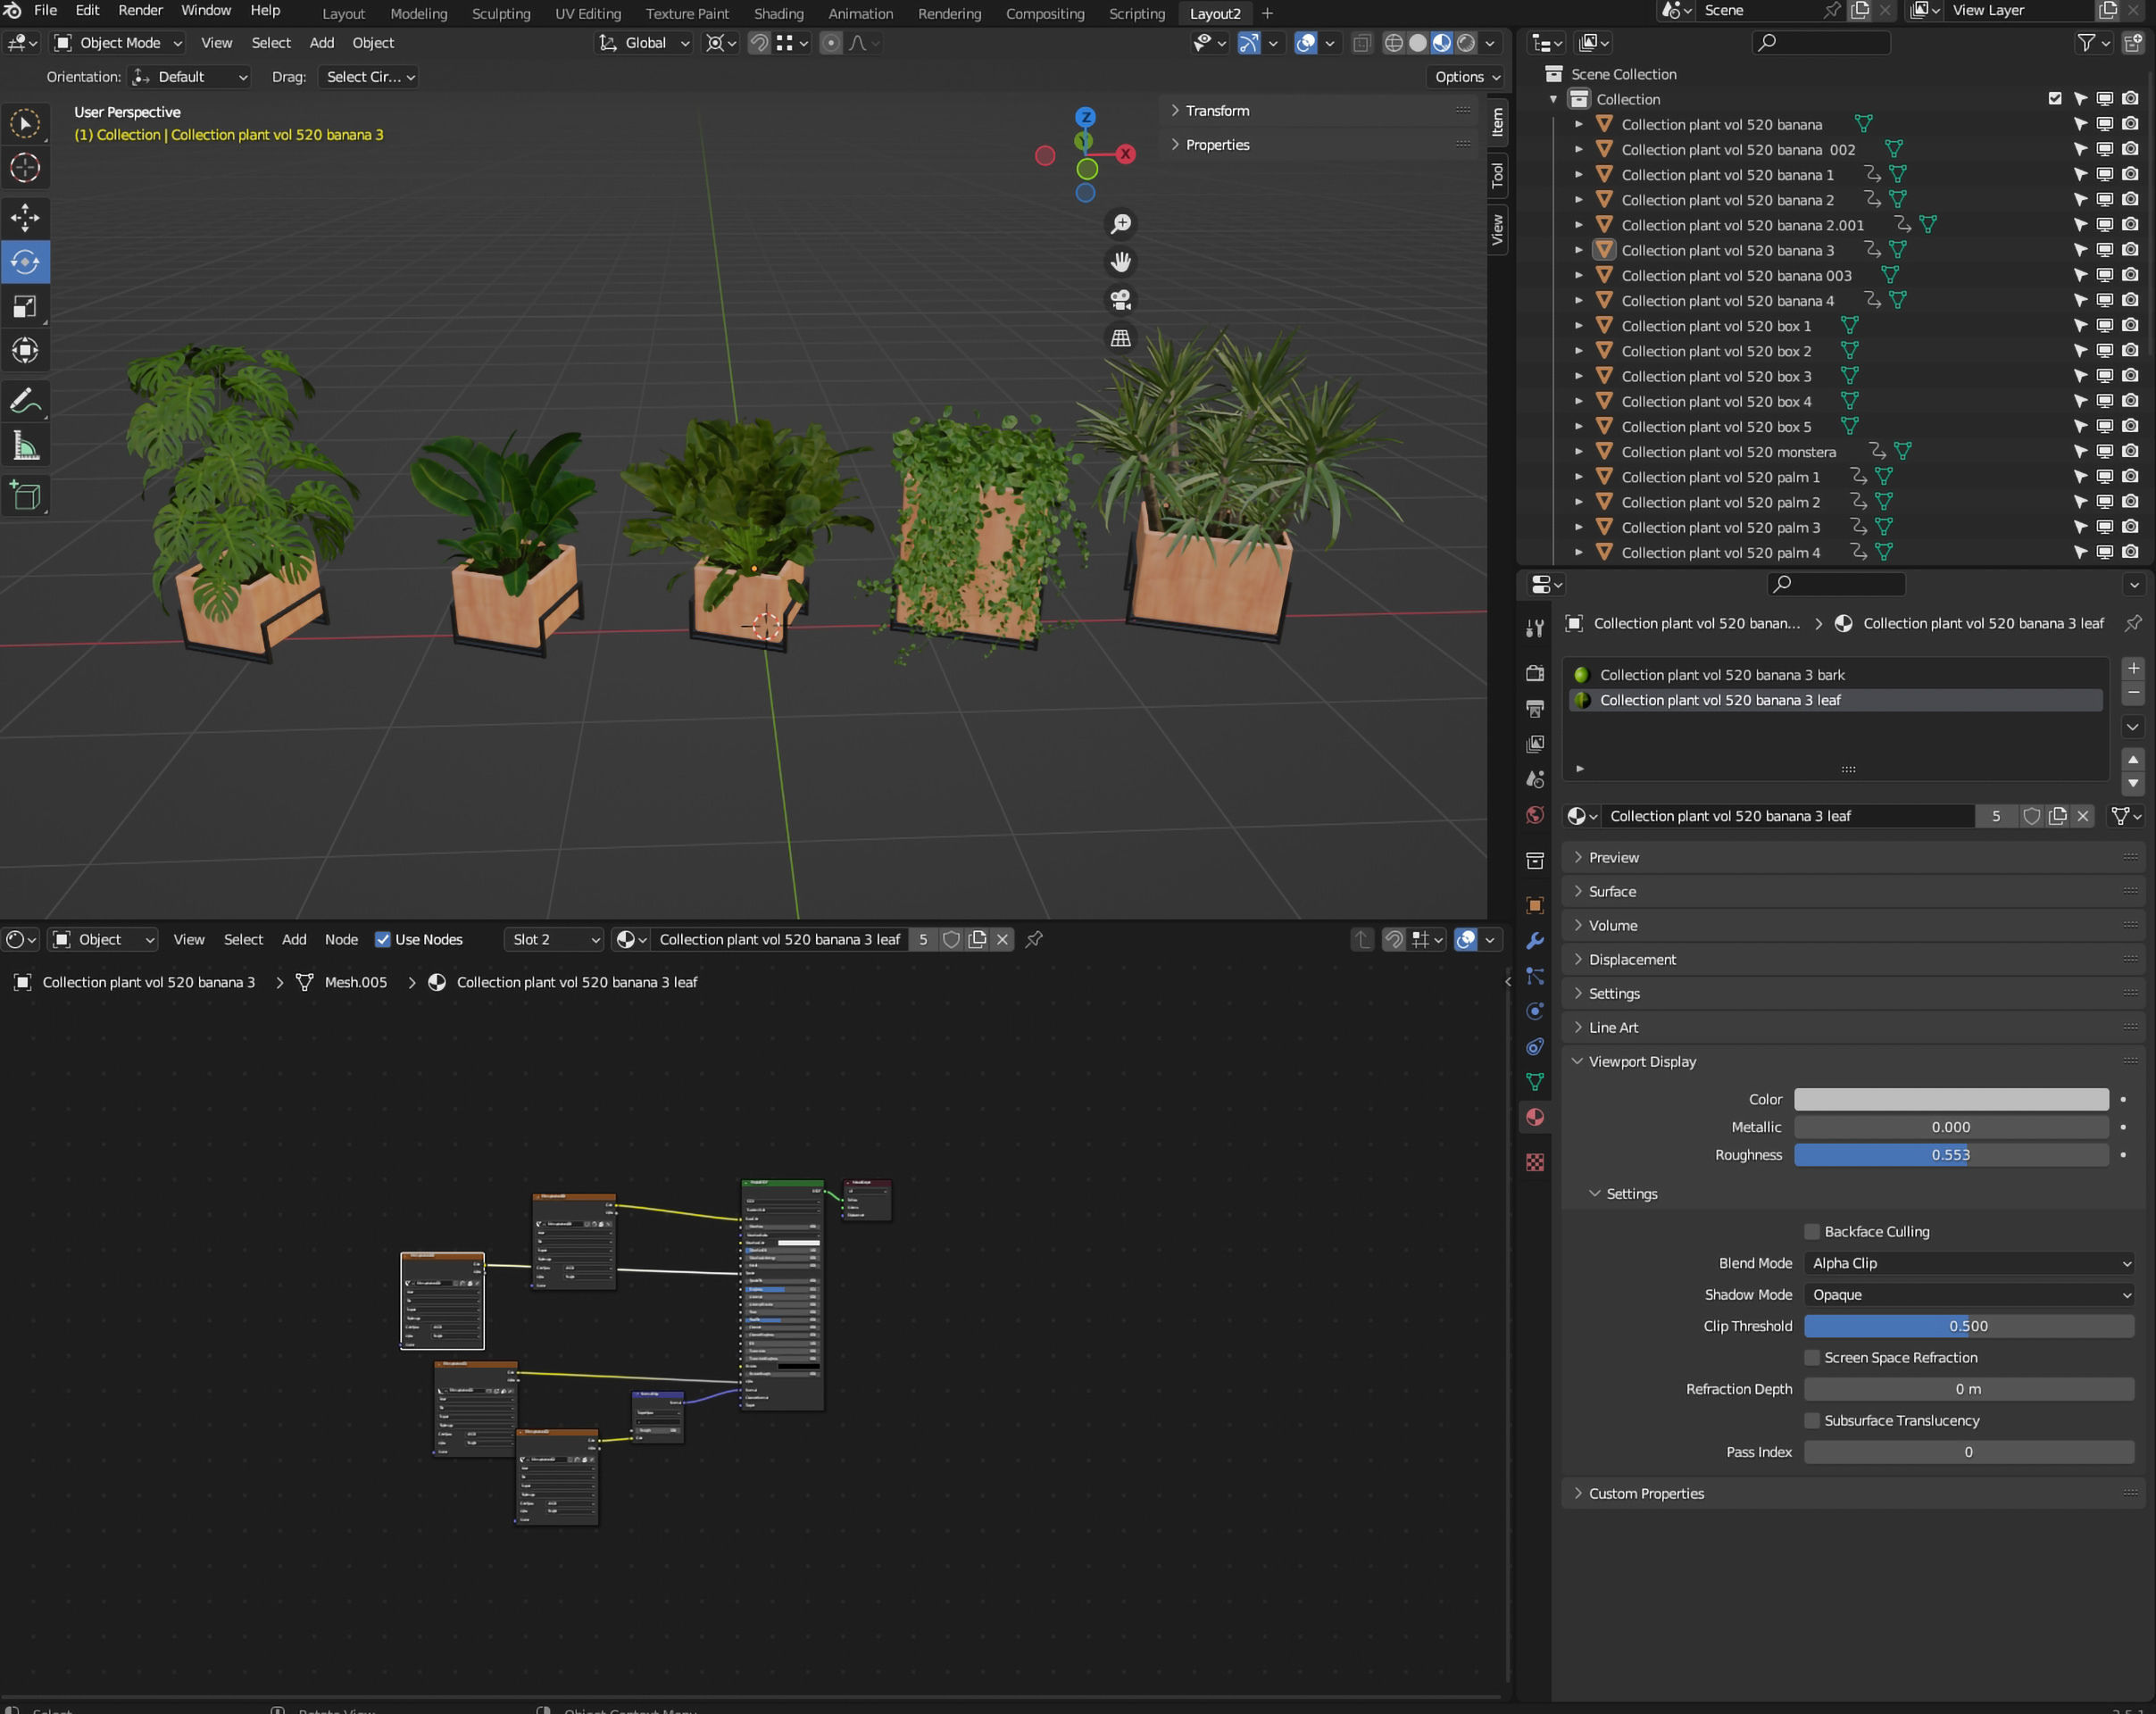Click Viewport Display Color swatch

[1951, 1099]
